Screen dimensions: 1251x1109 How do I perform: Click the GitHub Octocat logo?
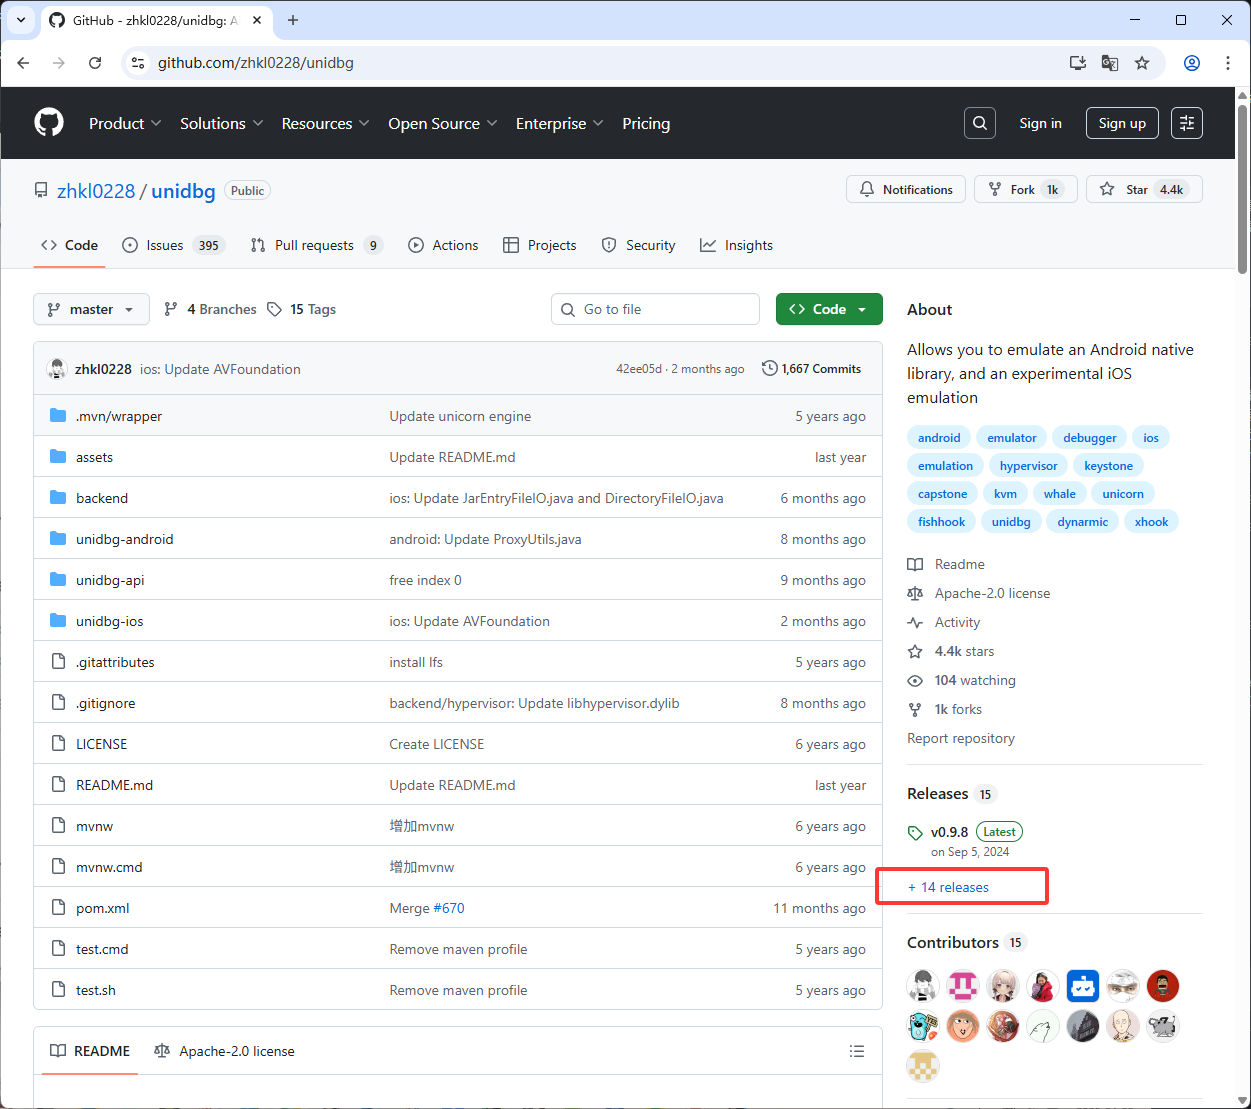pyautogui.click(x=49, y=123)
